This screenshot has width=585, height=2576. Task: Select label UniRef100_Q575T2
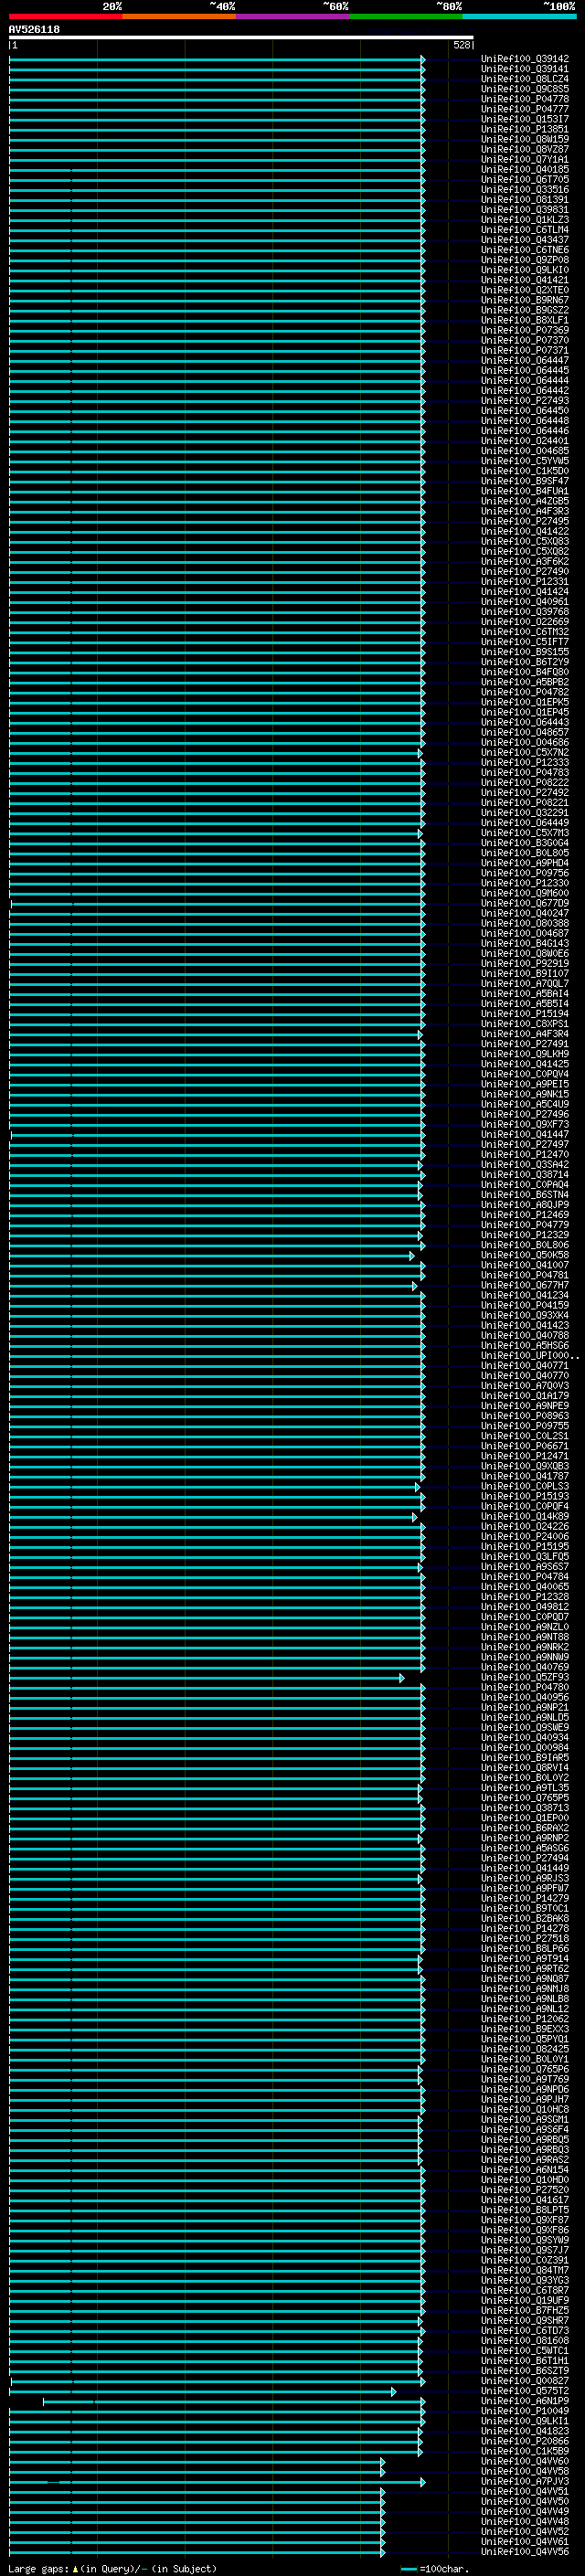point(525,2391)
